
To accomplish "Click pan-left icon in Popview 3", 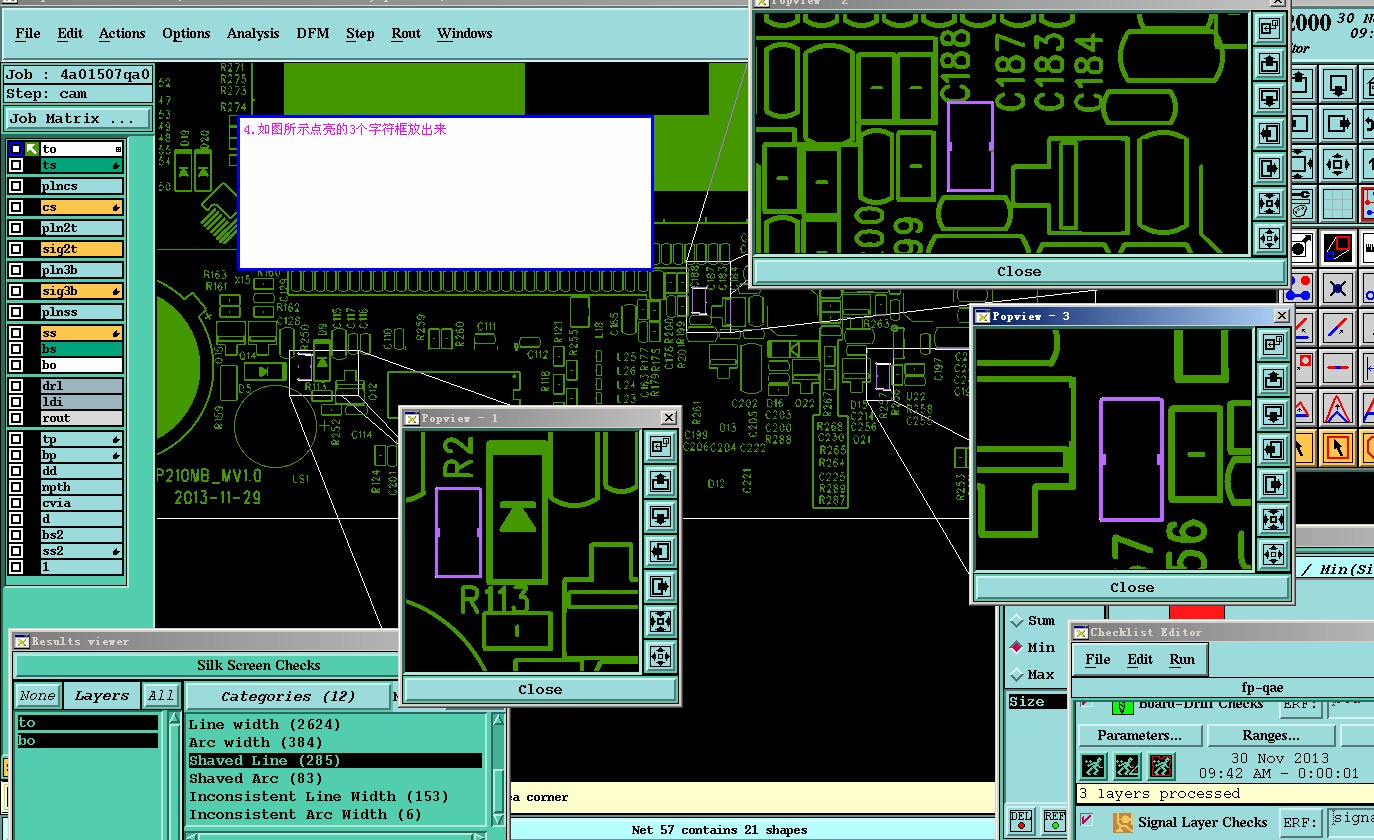I will coord(1273,450).
